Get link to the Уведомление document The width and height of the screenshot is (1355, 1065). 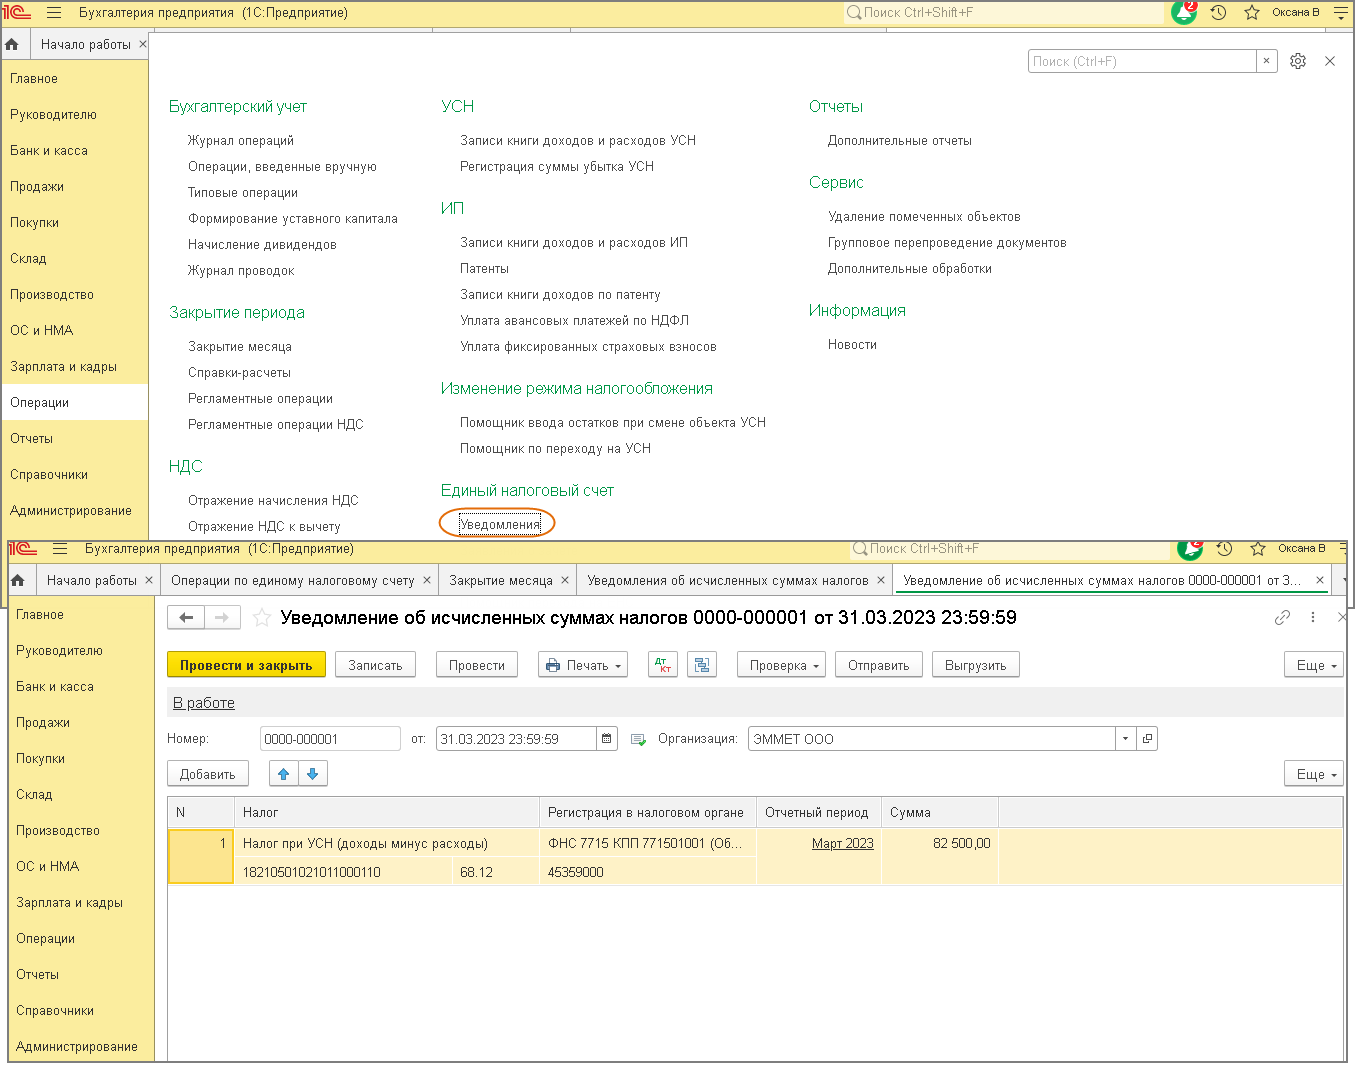coord(1283,618)
